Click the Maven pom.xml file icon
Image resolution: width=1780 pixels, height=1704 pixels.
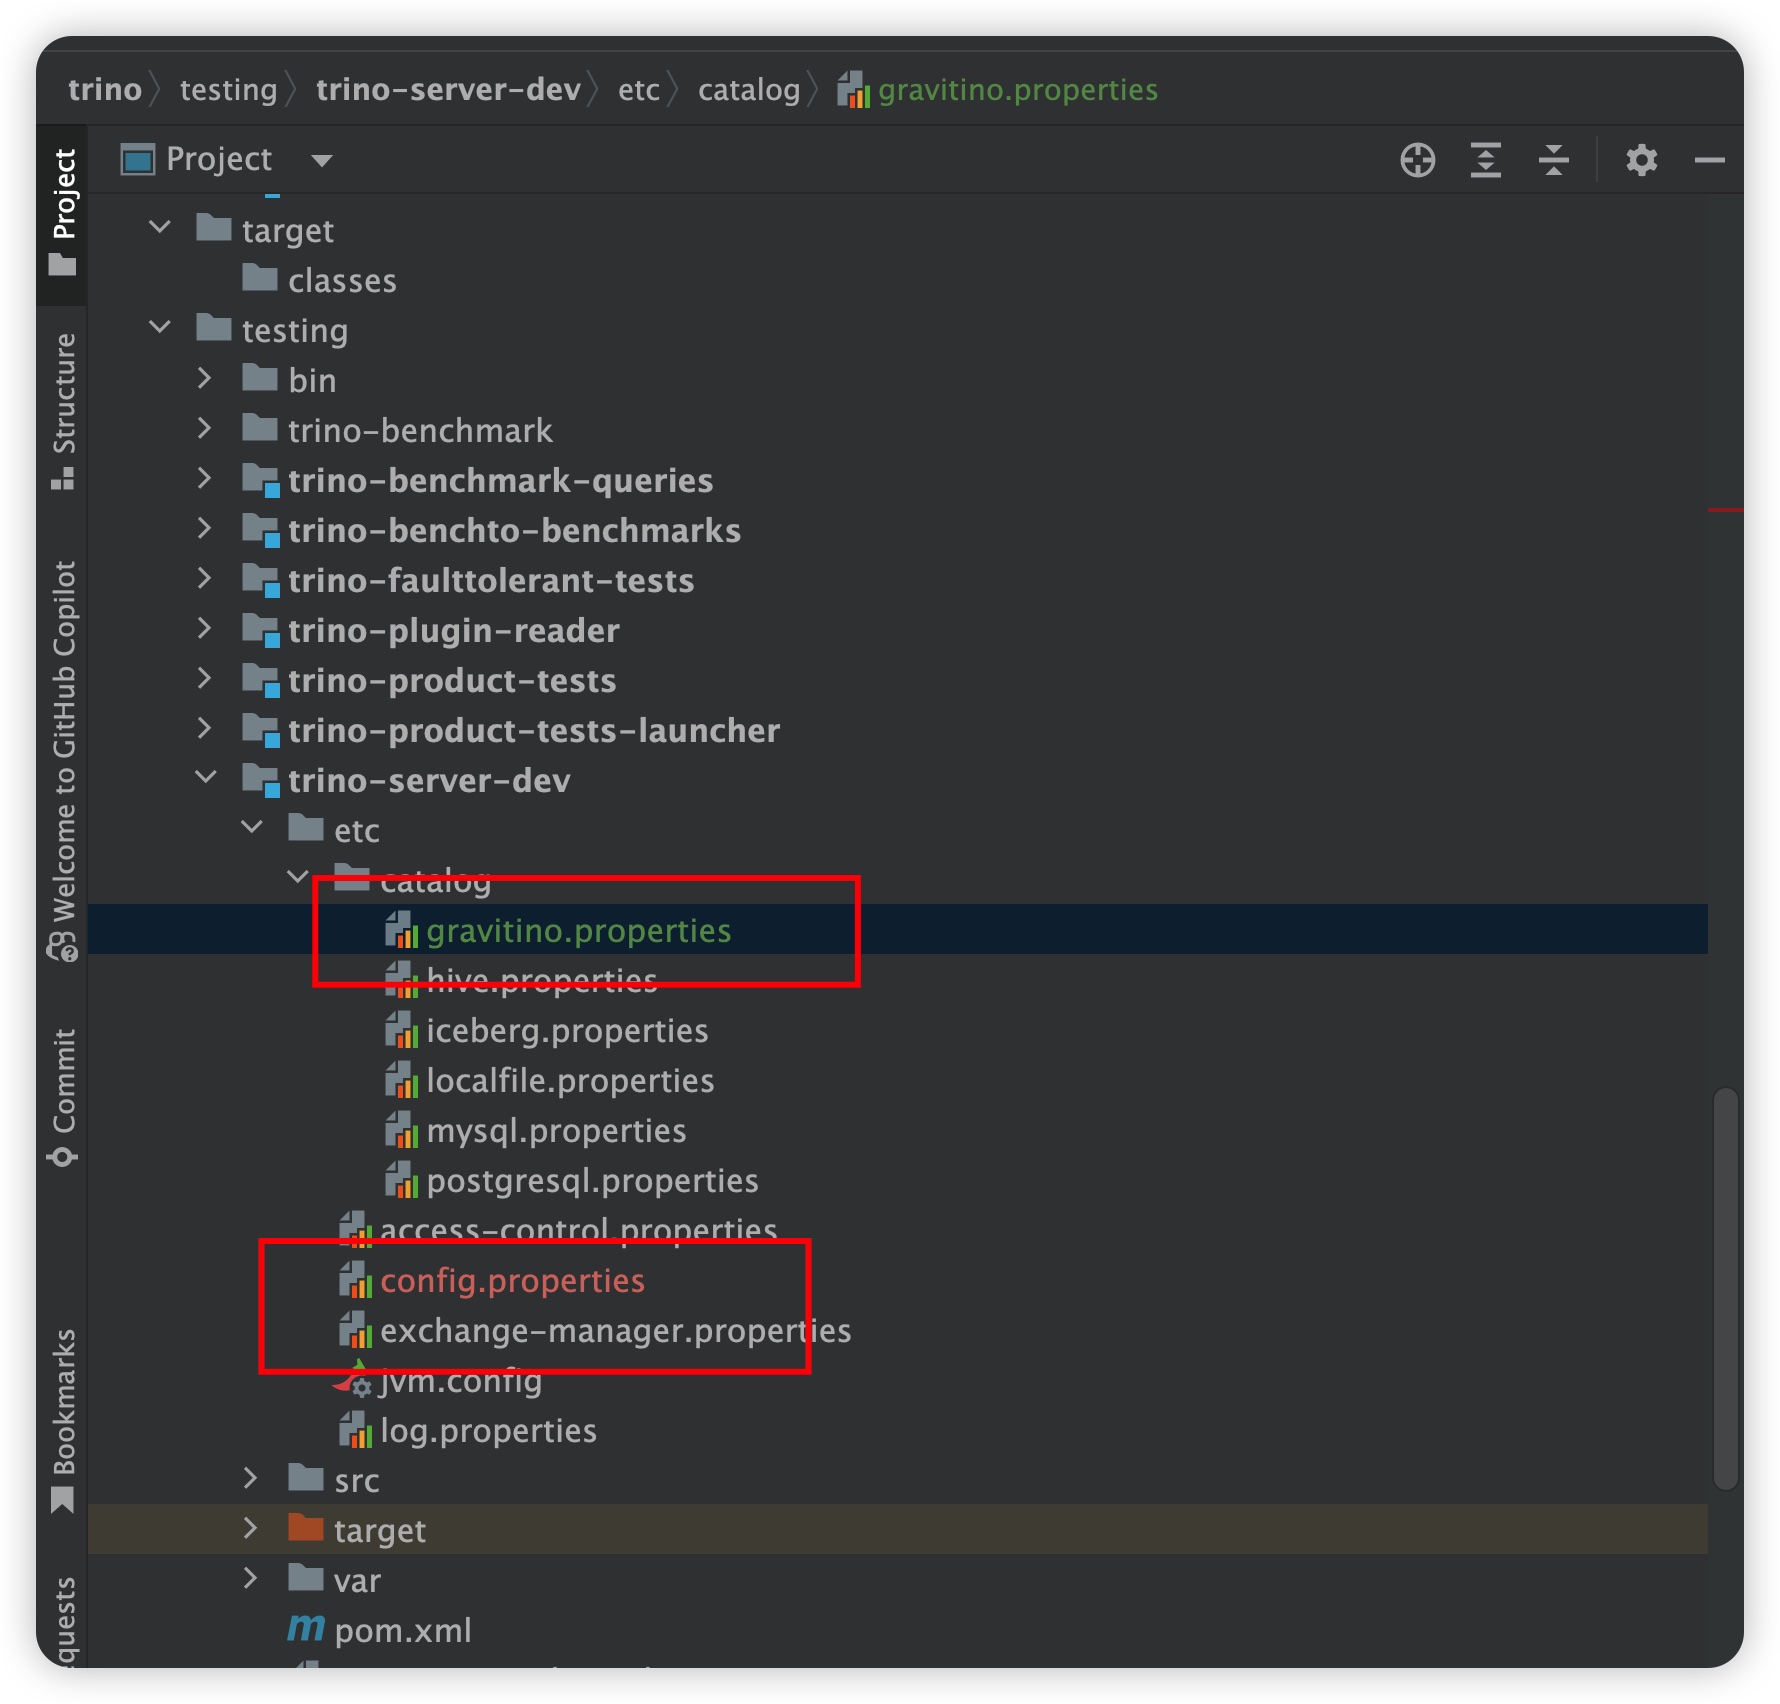point(306,1629)
